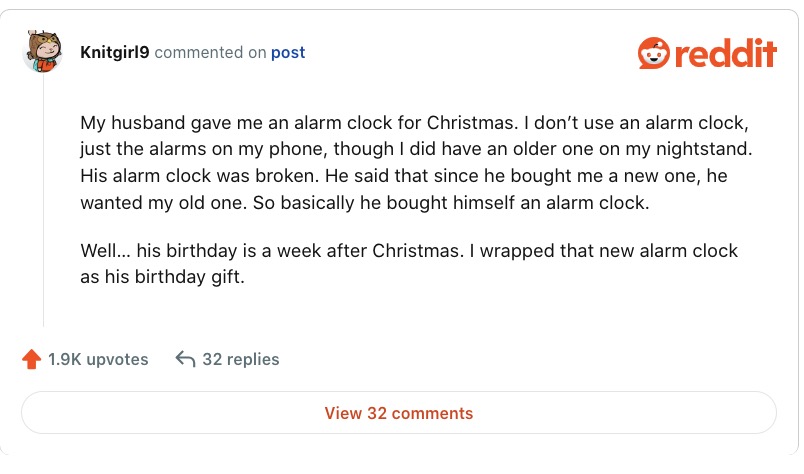Click the words "a week after Christmas"
This screenshot has width=804, height=474.
pyautogui.click(x=380, y=250)
